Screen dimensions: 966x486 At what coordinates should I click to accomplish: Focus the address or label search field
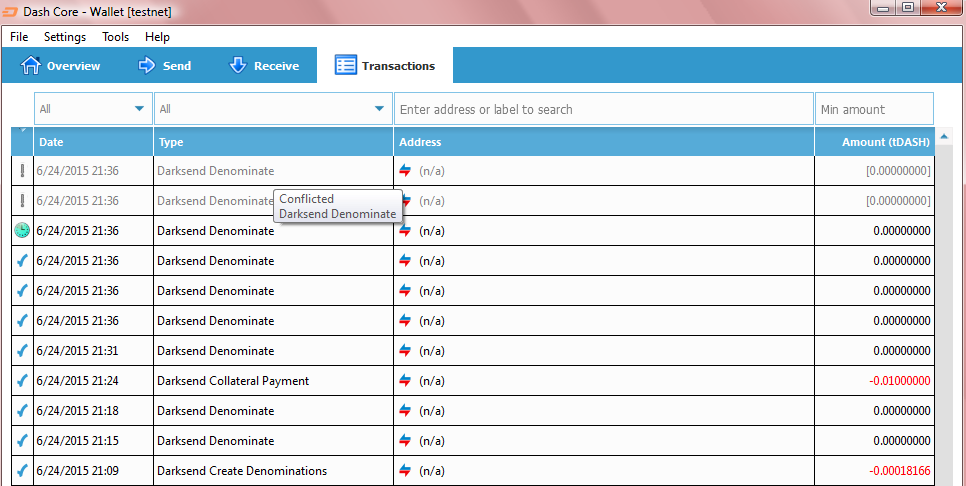(x=604, y=109)
